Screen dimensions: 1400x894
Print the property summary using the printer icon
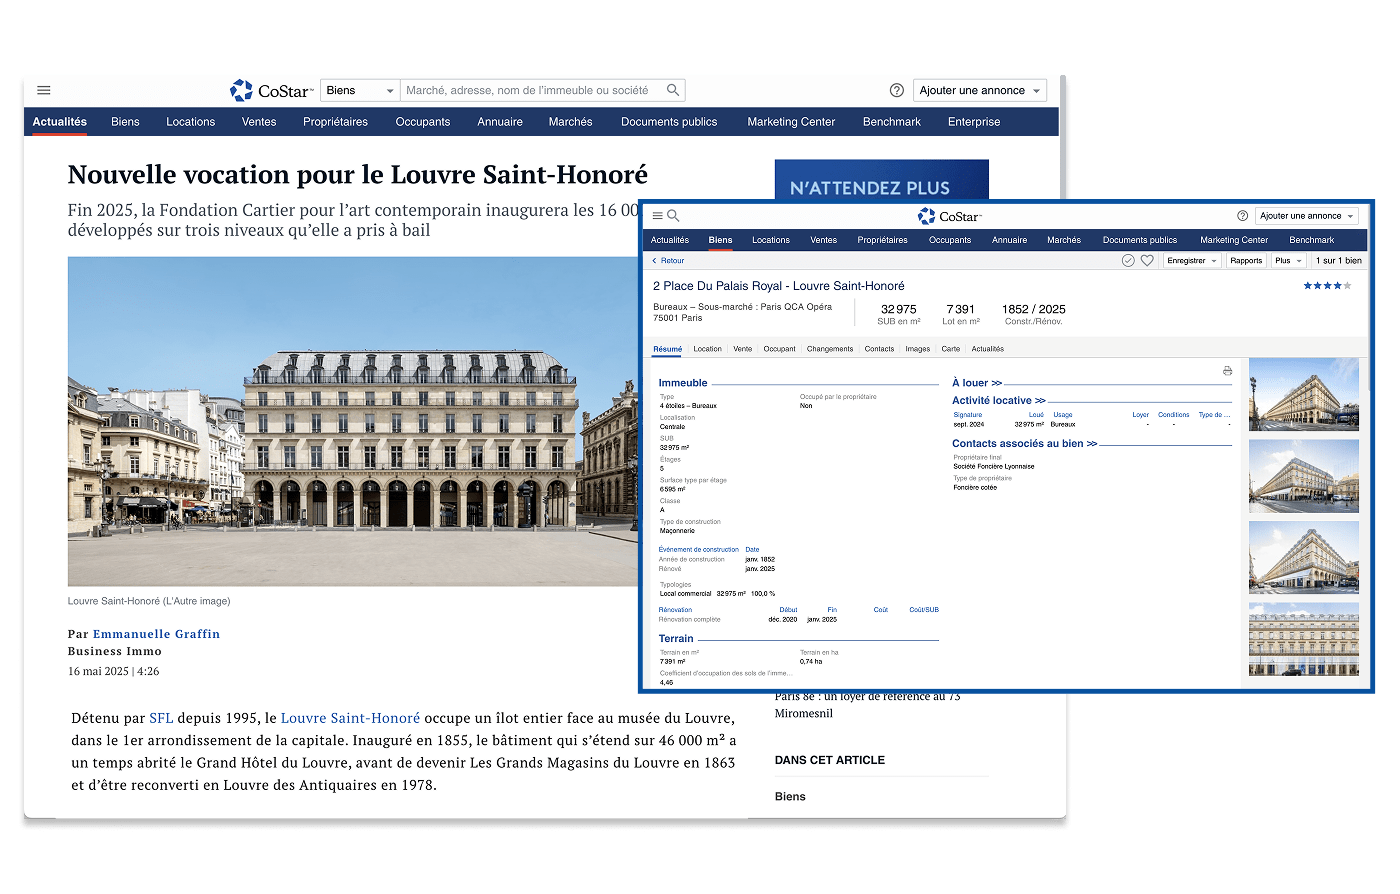coord(1227,371)
